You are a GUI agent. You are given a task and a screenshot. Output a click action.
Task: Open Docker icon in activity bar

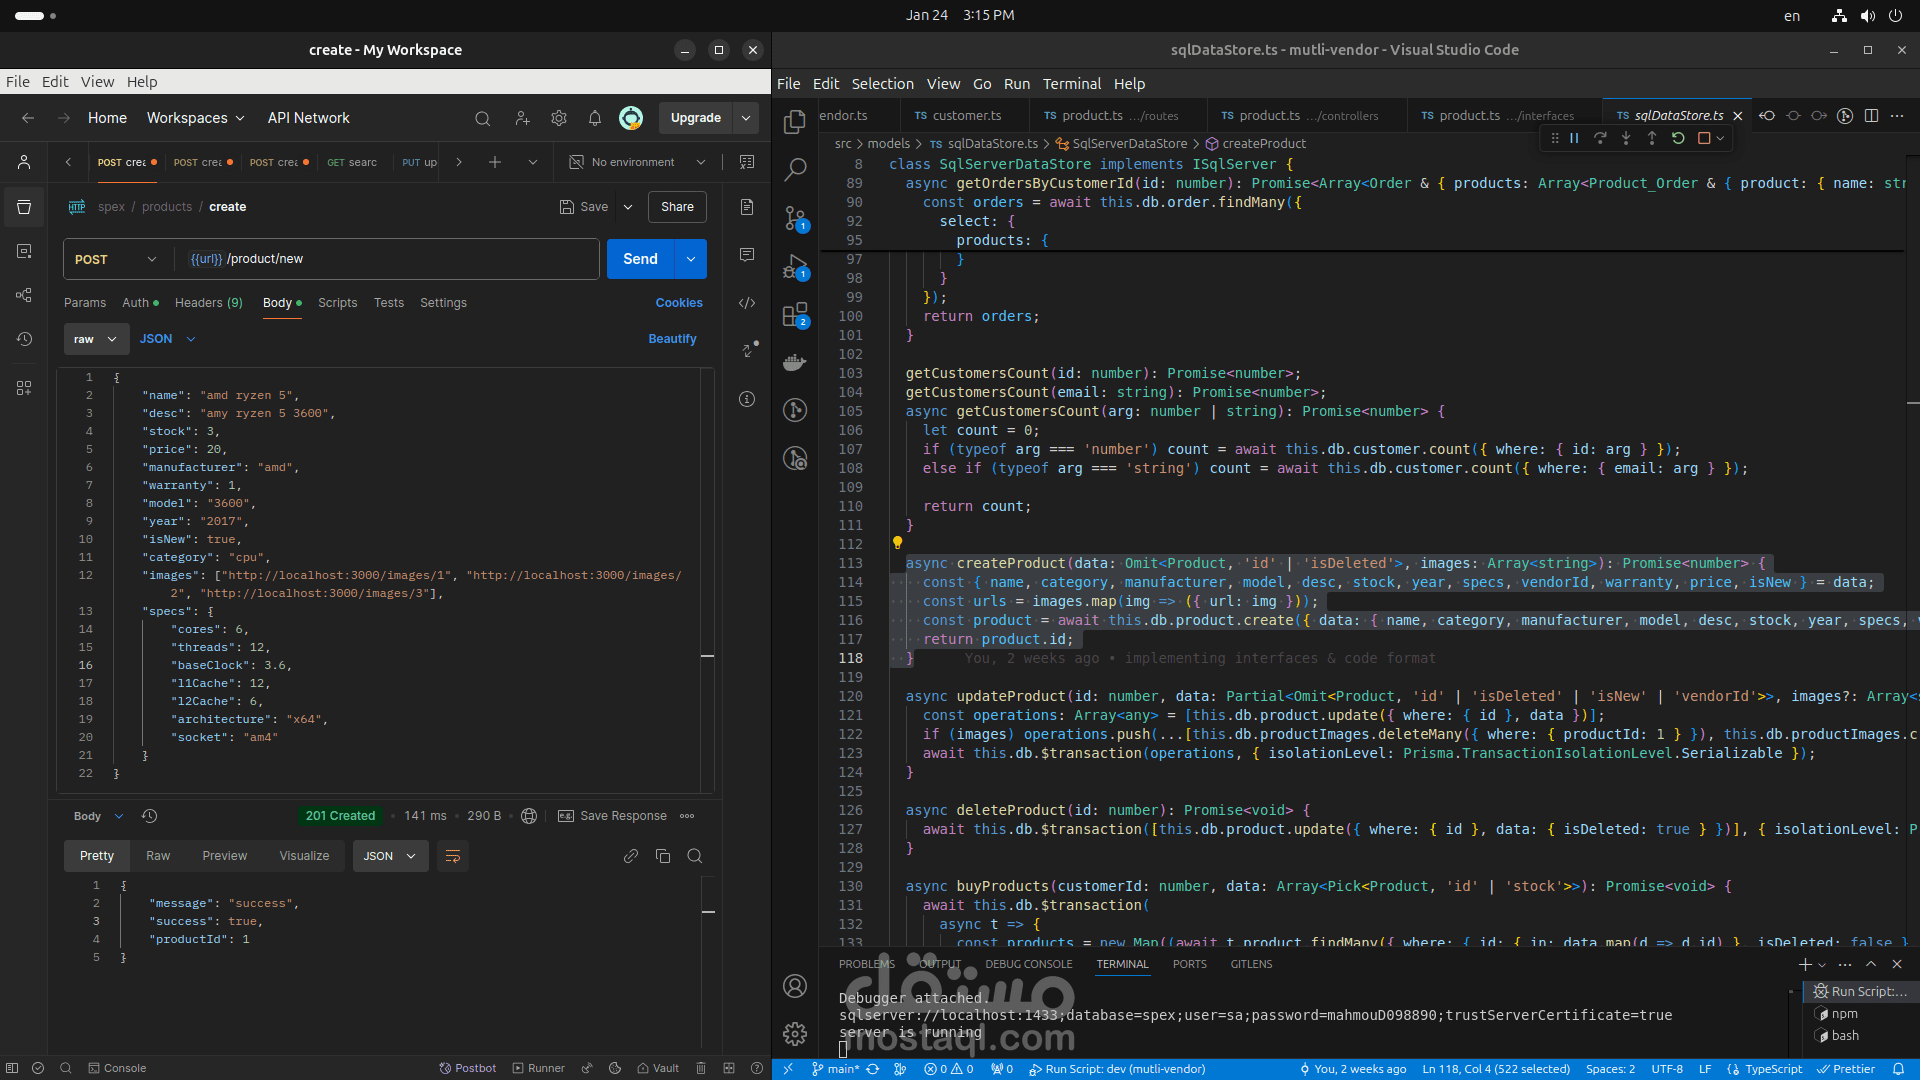tap(795, 363)
